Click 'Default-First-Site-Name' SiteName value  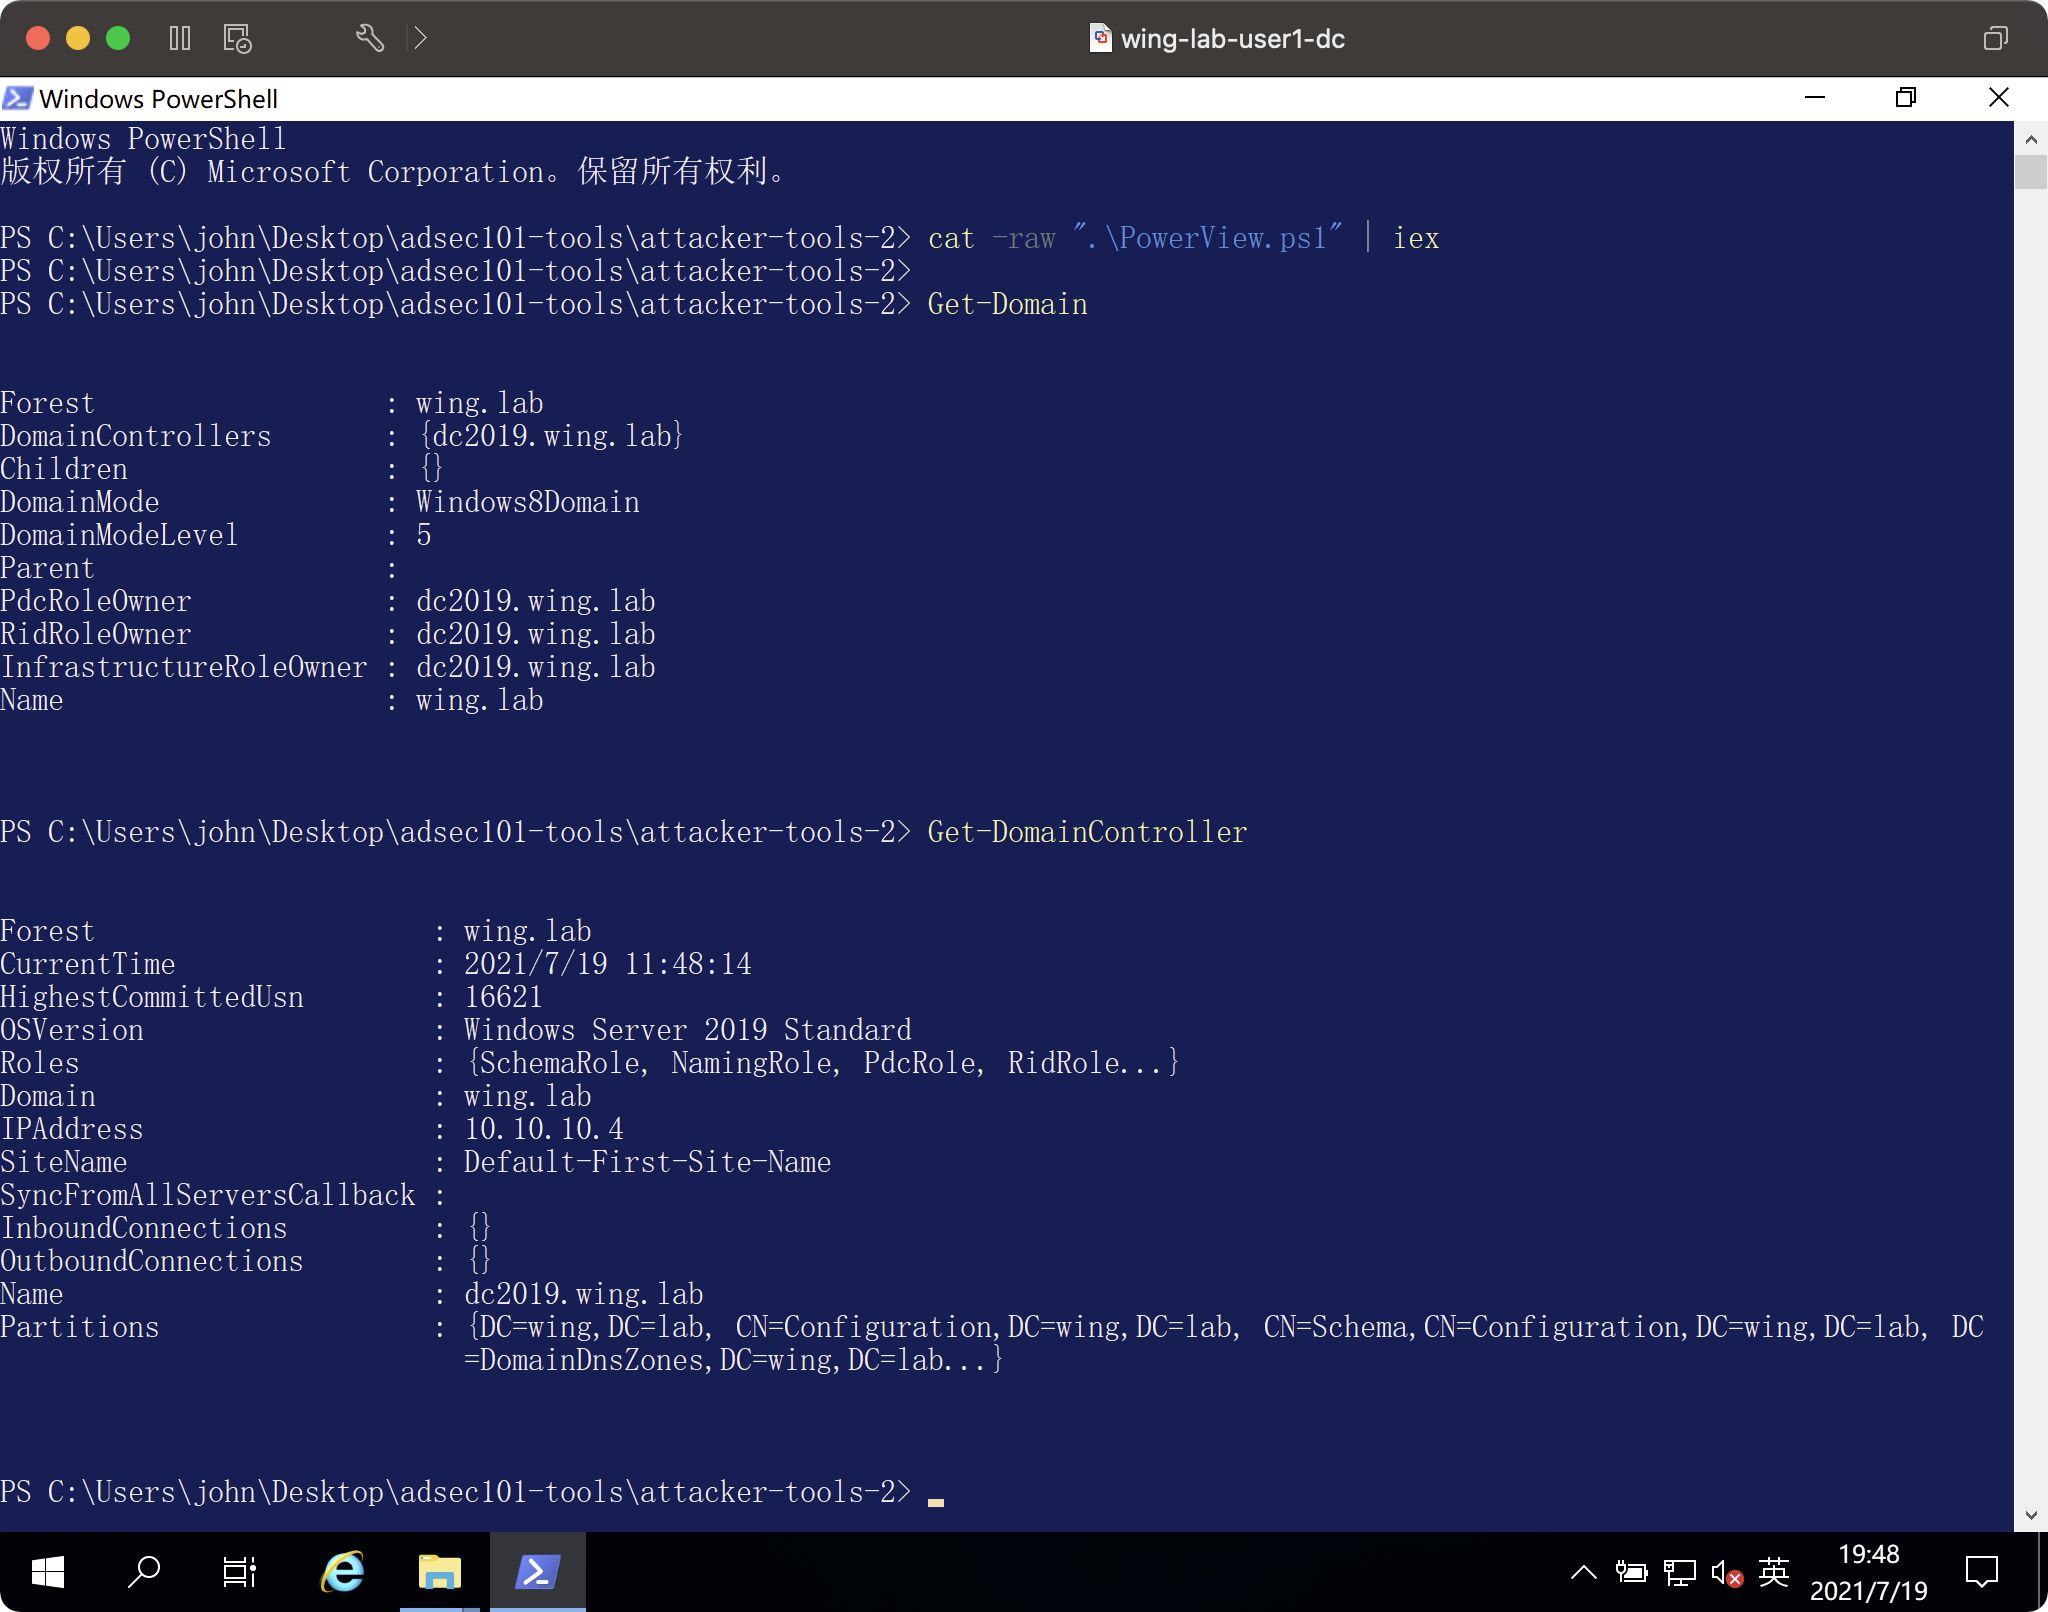click(647, 1162)
